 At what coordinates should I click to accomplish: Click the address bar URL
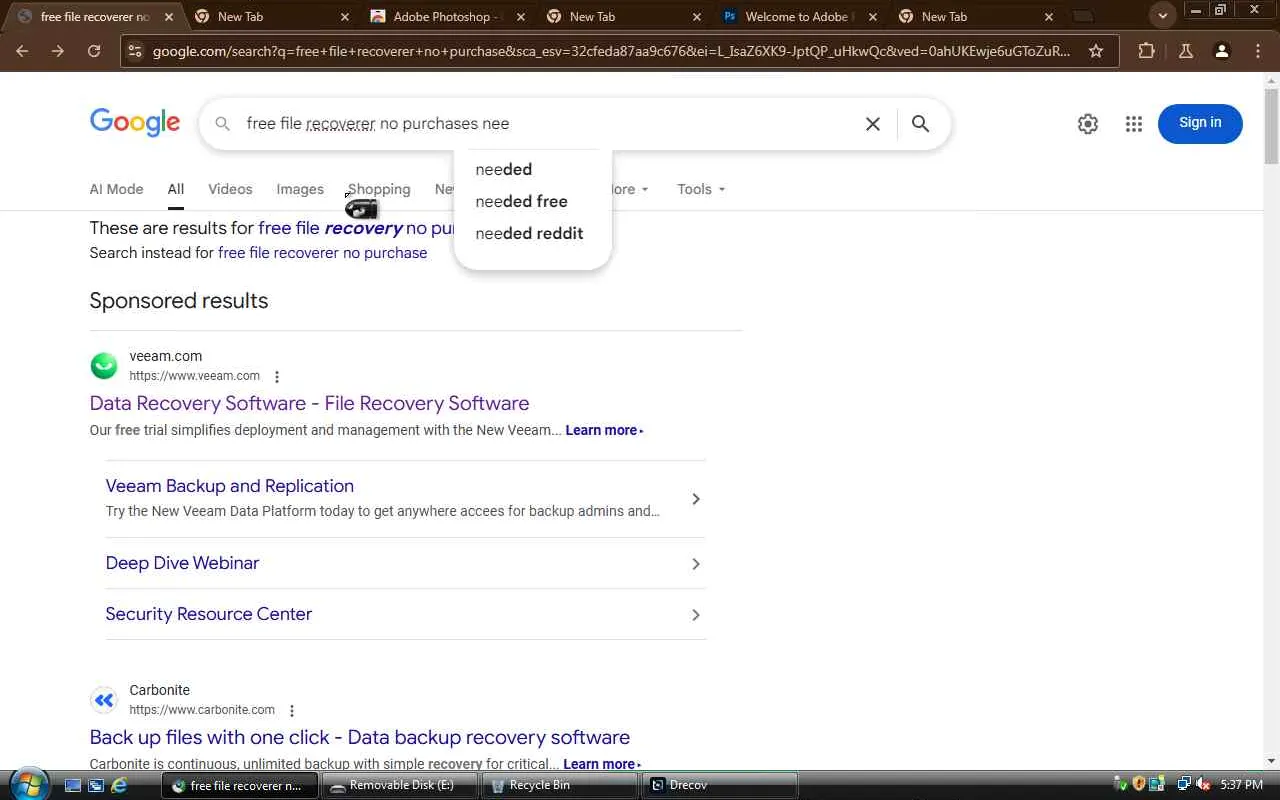[x=611, y=51]
